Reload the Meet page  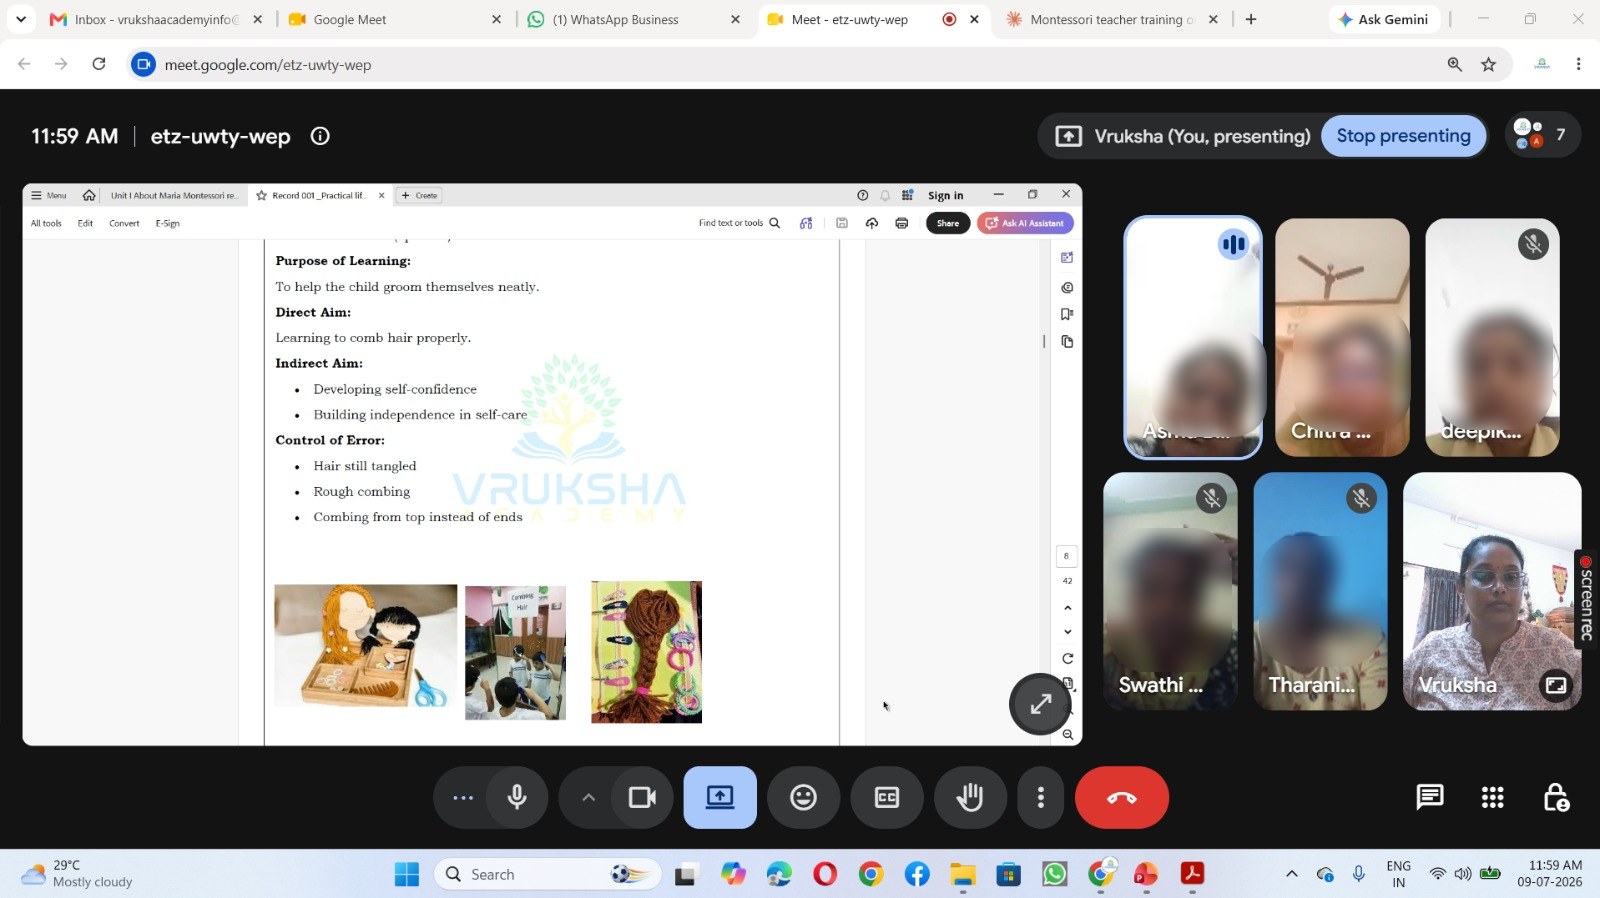click(99, 64)
